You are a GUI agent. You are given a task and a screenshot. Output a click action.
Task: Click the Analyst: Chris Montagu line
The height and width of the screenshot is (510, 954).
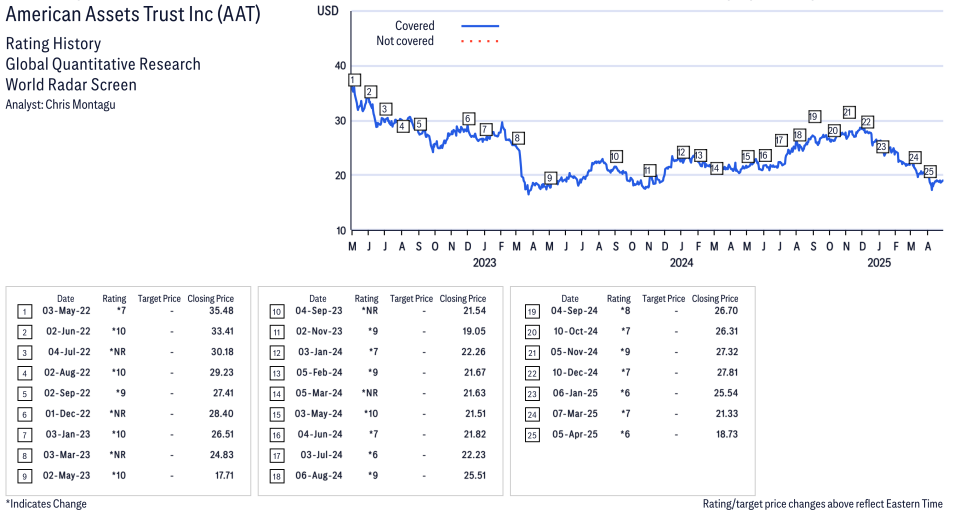(x=60, y=105)
